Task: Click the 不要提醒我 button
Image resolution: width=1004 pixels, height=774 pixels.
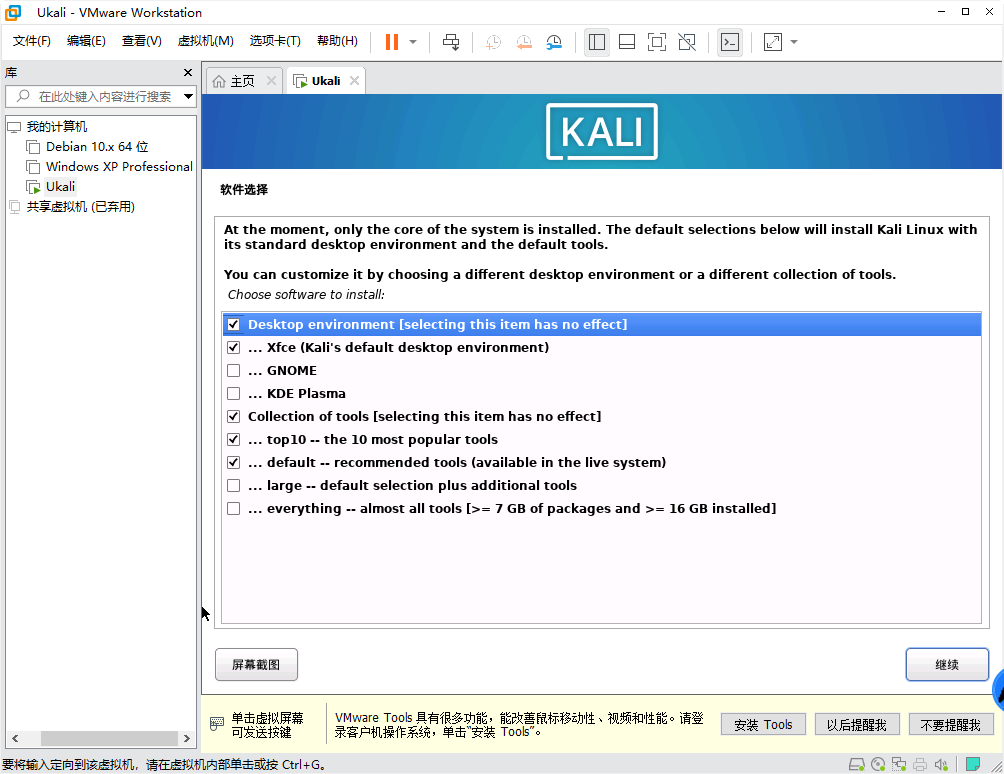Action: (x=951, y=725)
